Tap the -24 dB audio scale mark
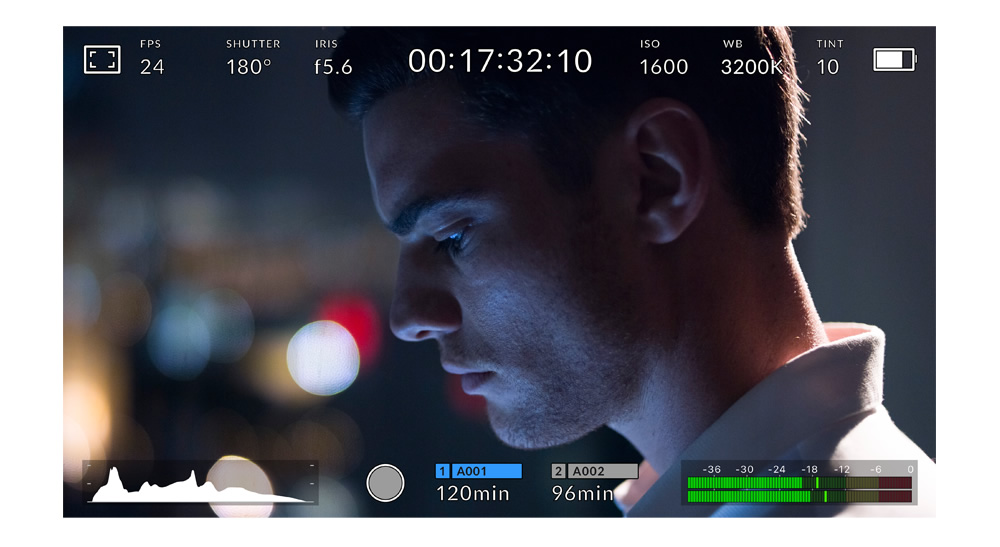This screenshot has height=547, width=1000. [x=776, y=469]
